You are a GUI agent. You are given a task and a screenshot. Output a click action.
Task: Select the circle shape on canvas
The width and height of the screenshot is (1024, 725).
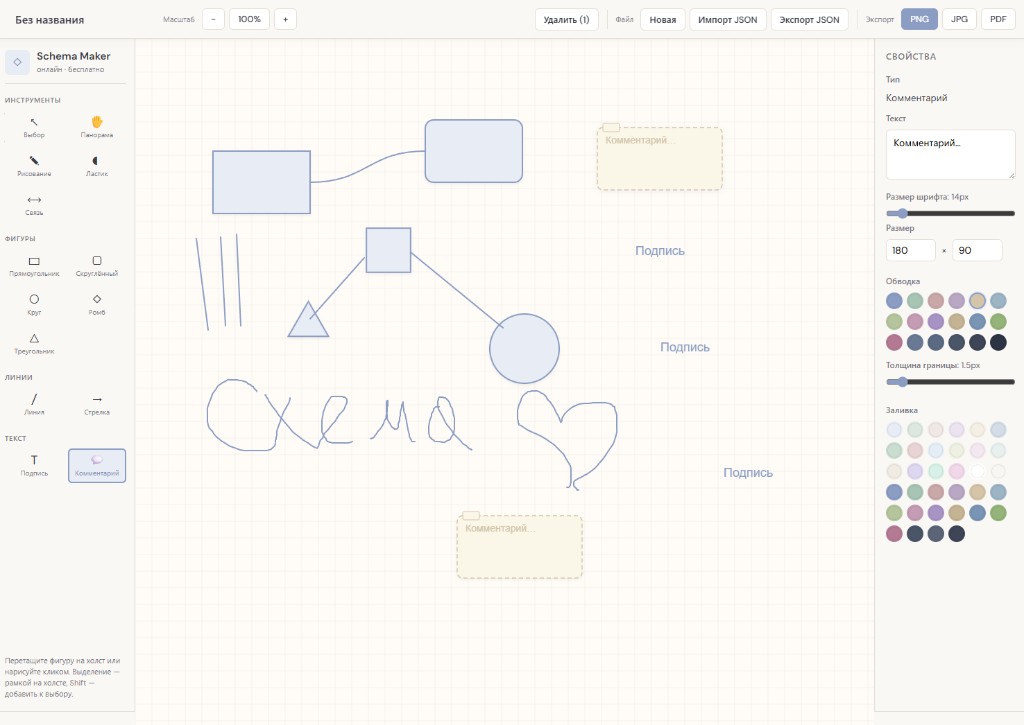524,349
